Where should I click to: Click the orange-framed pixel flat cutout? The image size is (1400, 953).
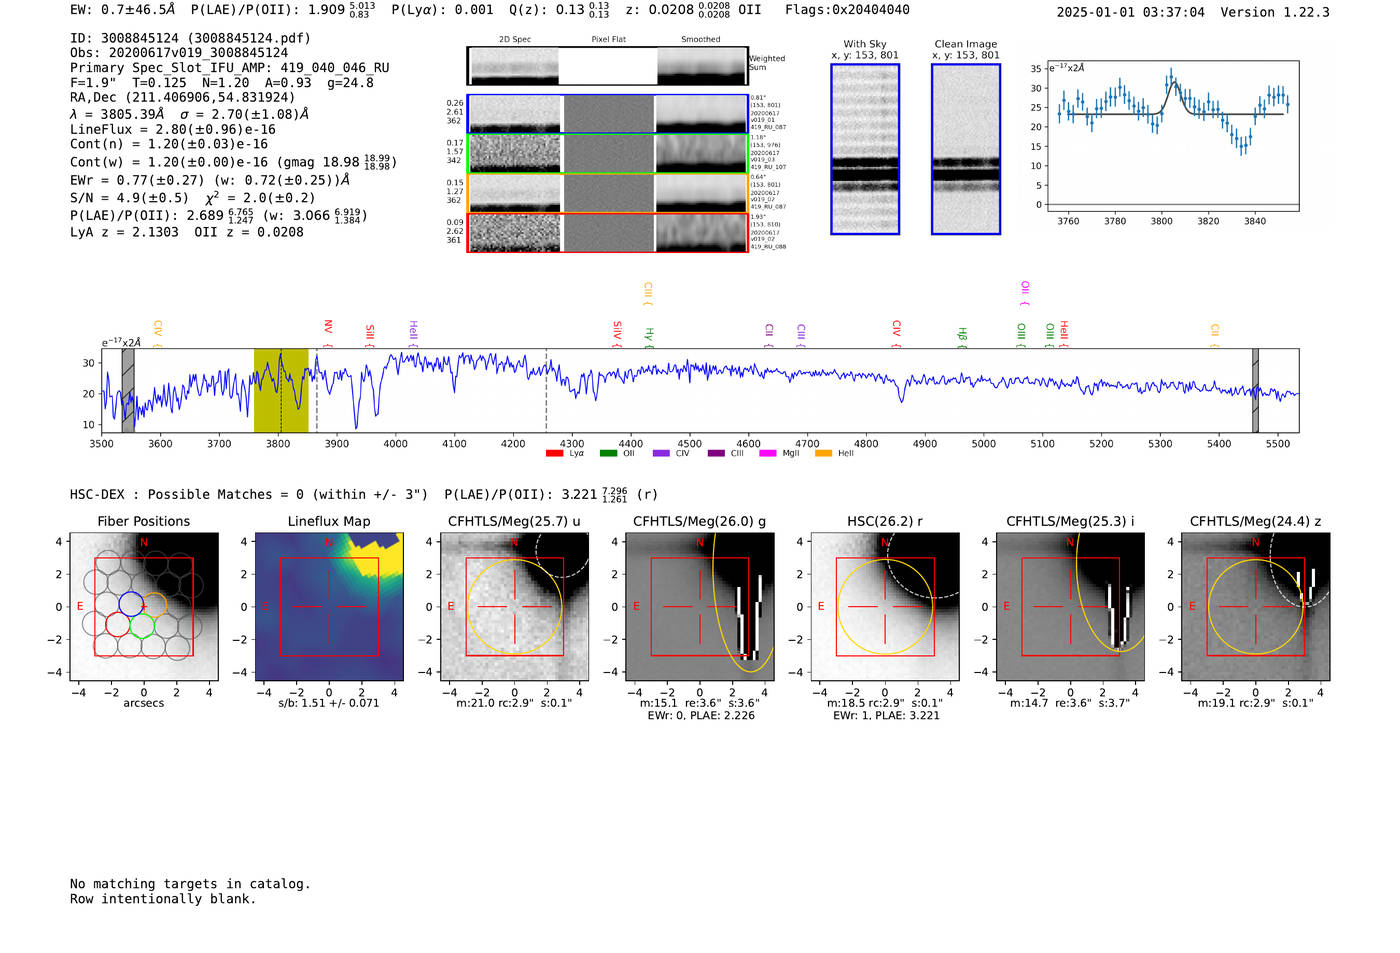608,193
